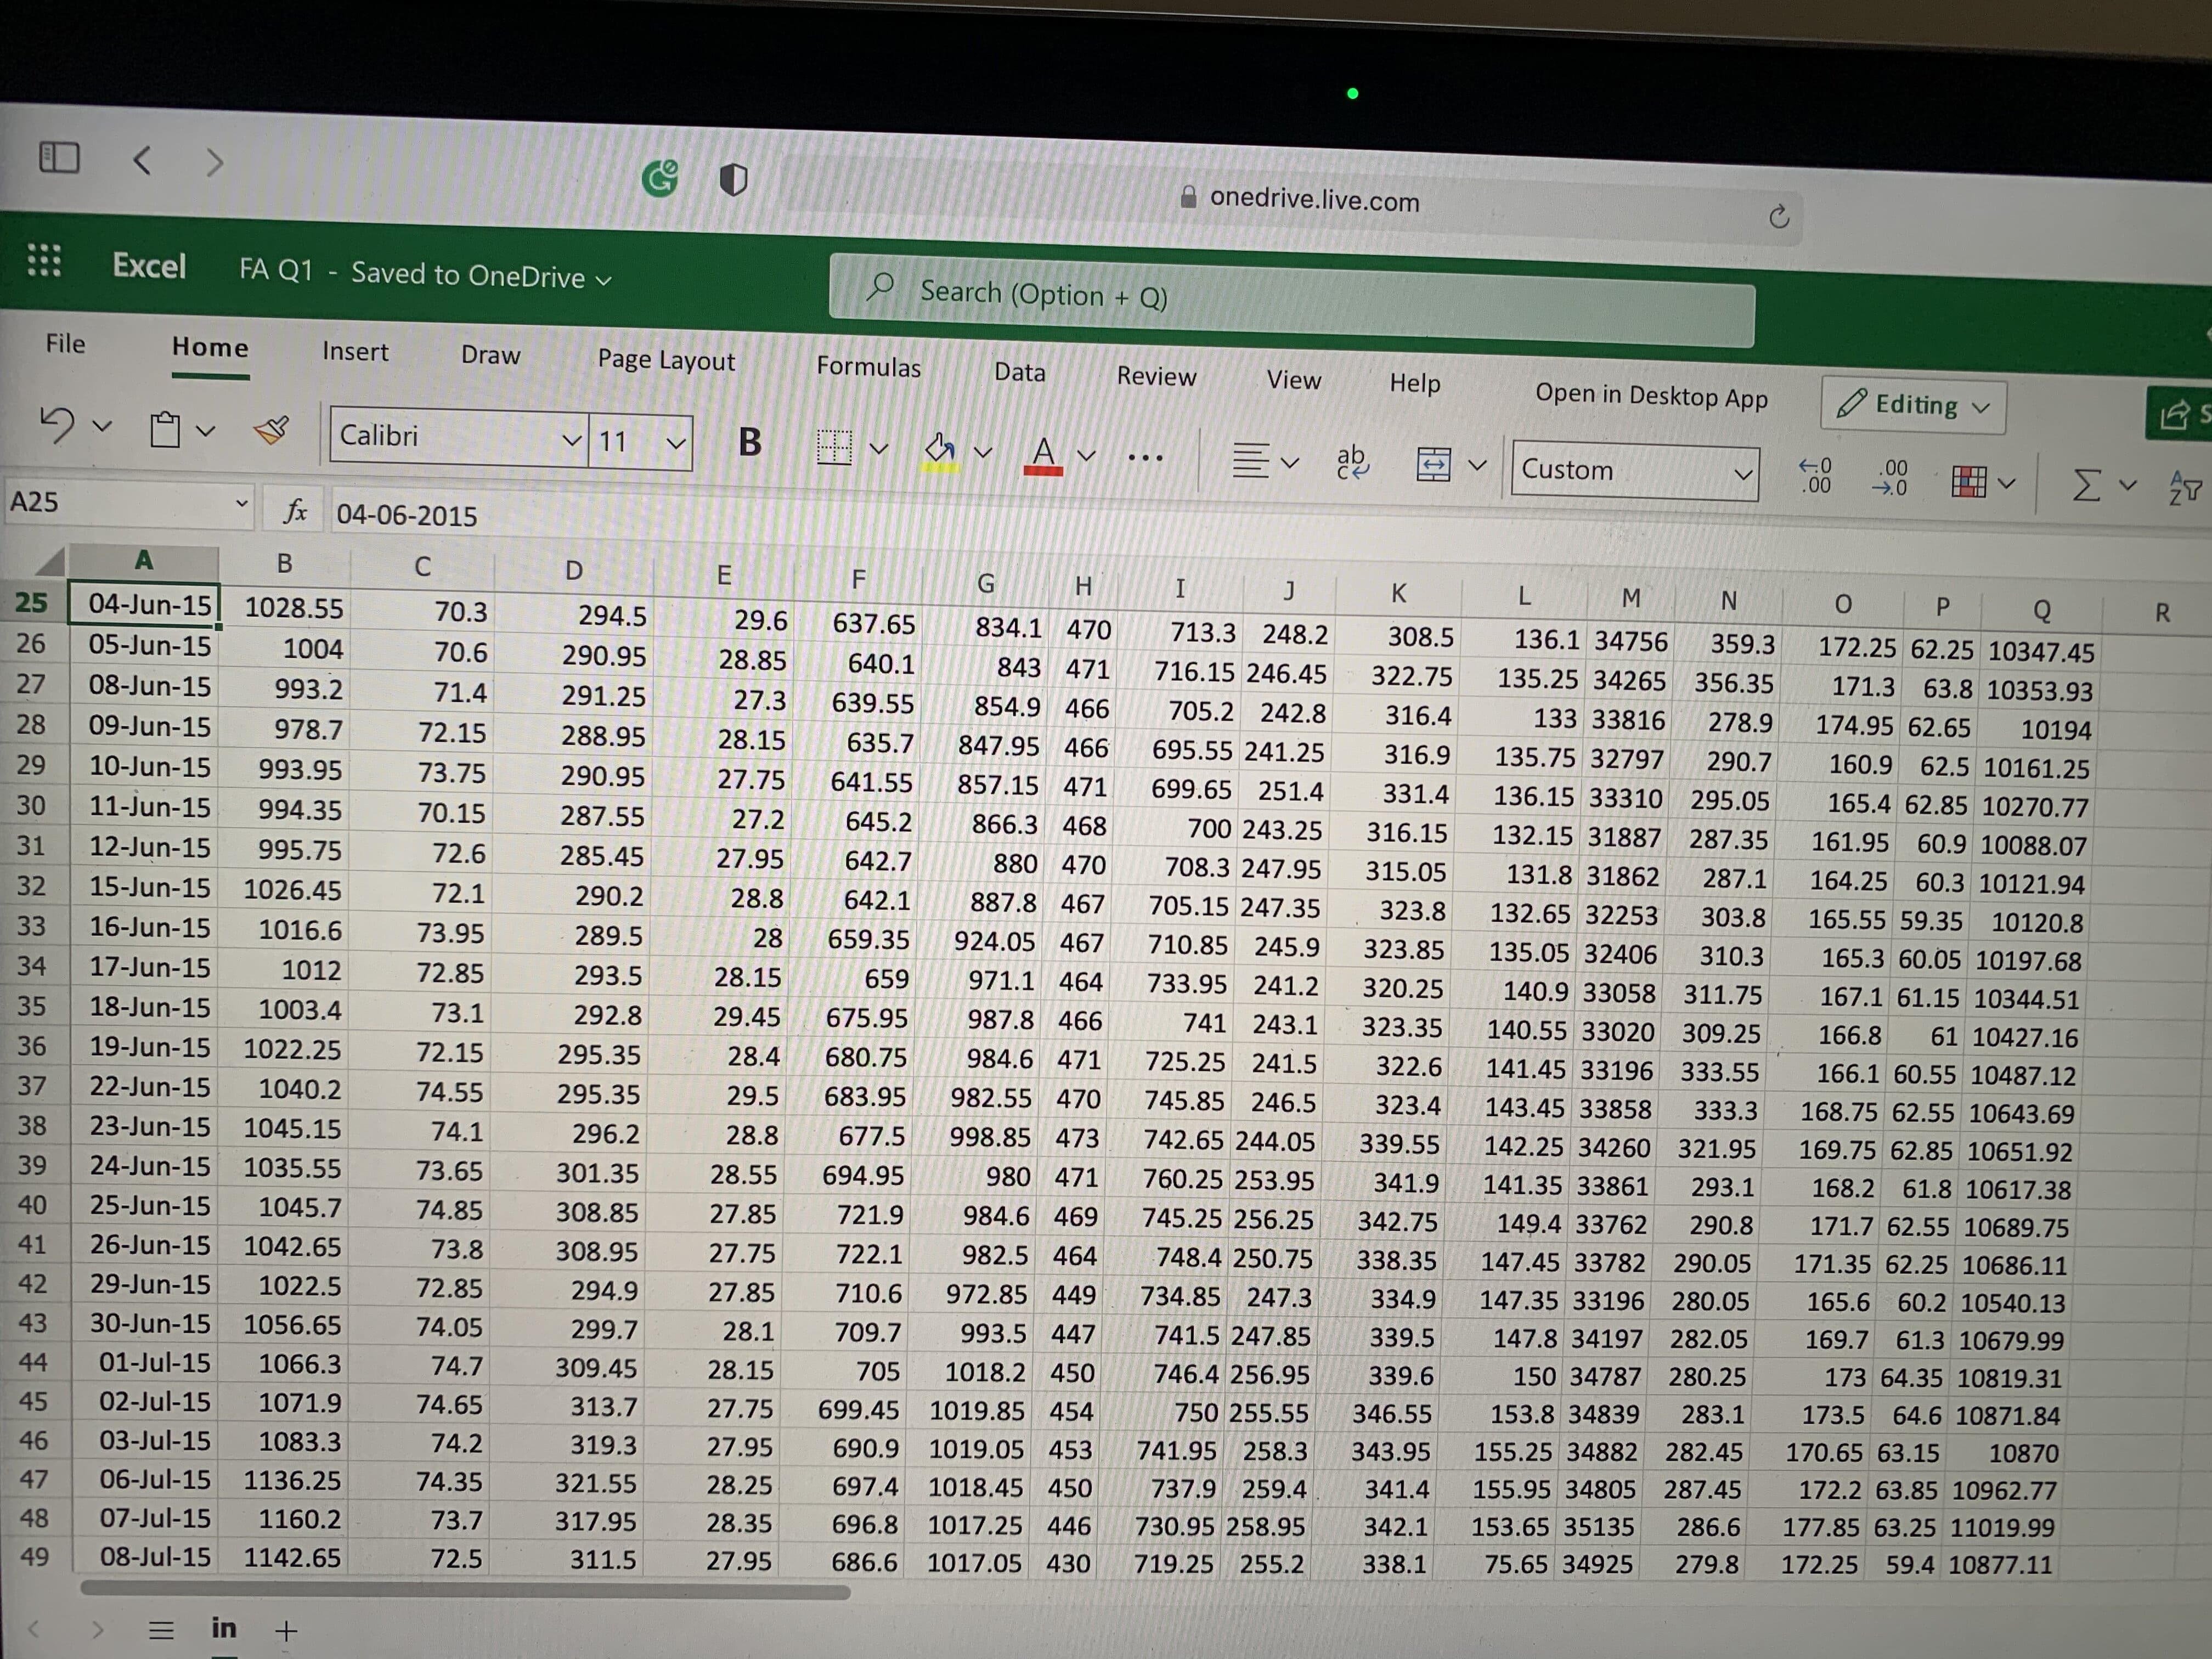The width and height of the screenshot is (2212, 1659).
Task: Click the text alignment icon
Action: tap(1250, 460)
